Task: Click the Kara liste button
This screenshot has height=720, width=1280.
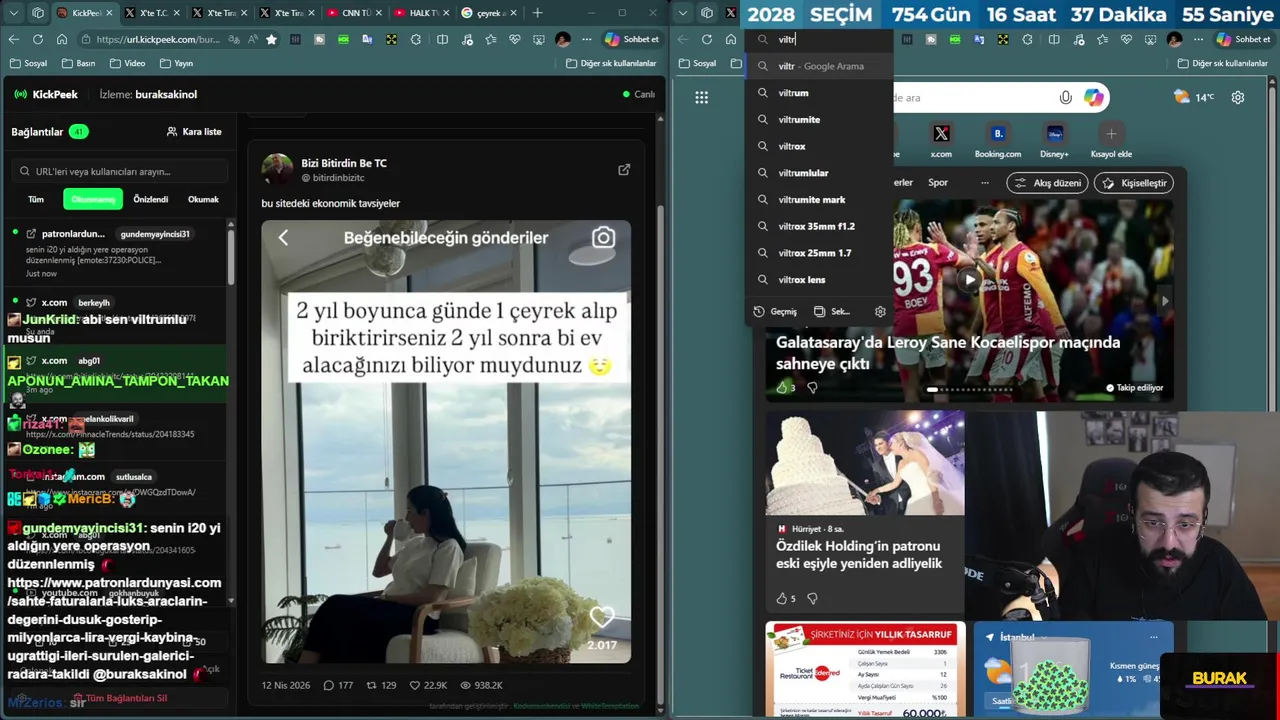Action: click(194, 131)
